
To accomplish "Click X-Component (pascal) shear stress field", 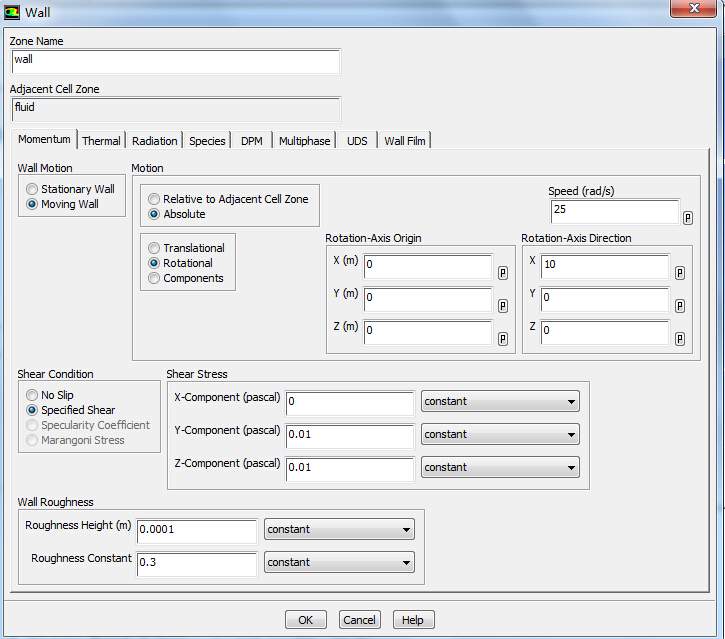I will tap(350, 404).
